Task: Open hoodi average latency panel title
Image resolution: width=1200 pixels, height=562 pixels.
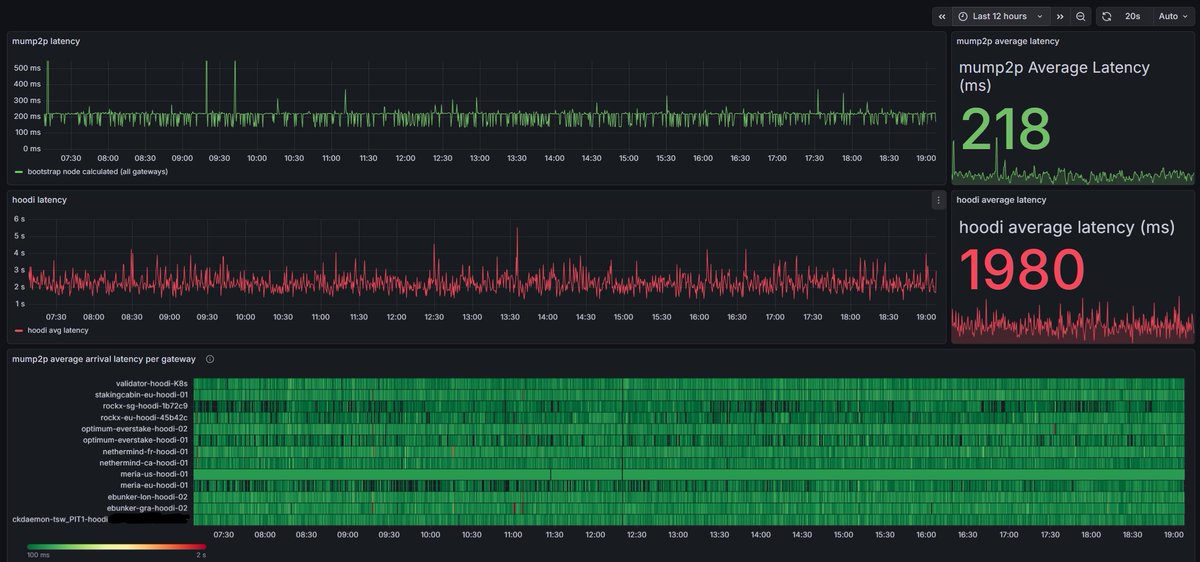Action: click(x=1001, y=200)
